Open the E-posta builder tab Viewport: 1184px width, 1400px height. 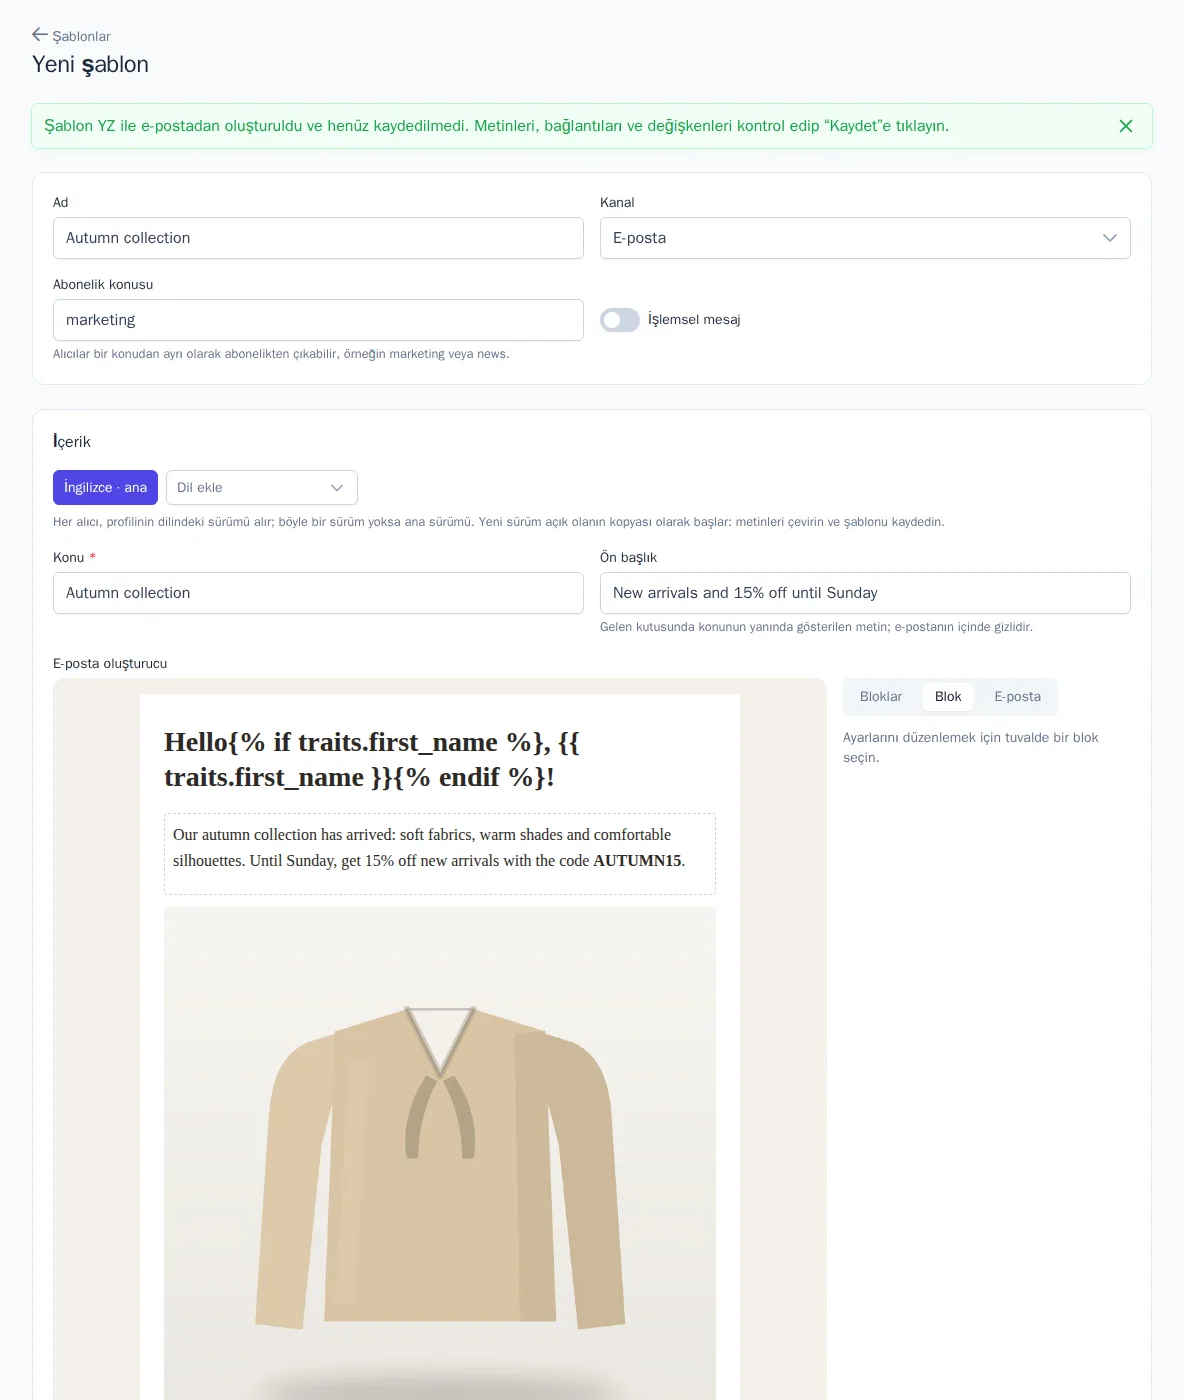[1017, 697]
